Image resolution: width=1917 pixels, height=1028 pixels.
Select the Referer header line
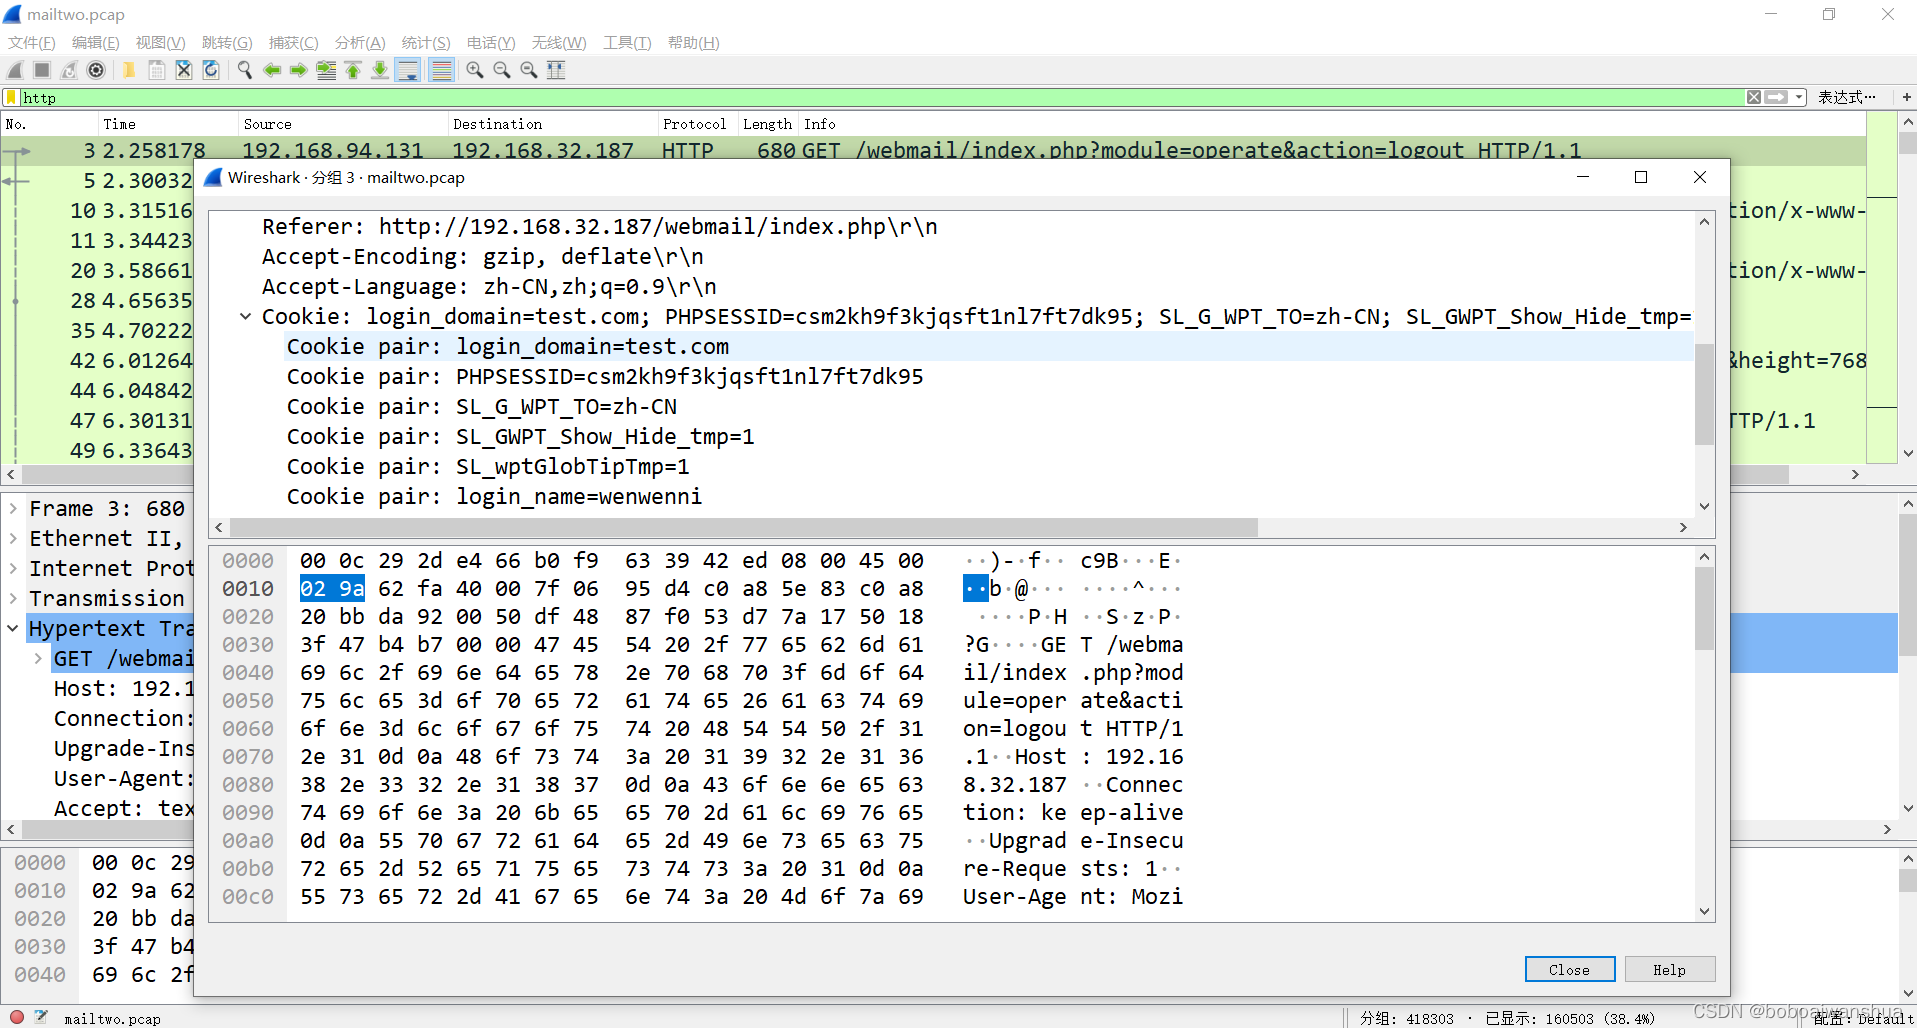pyautogui.click(x=600, y=227)
